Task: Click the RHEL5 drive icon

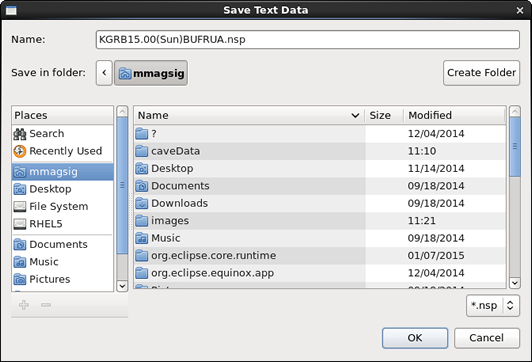Action: click(20, 224)
